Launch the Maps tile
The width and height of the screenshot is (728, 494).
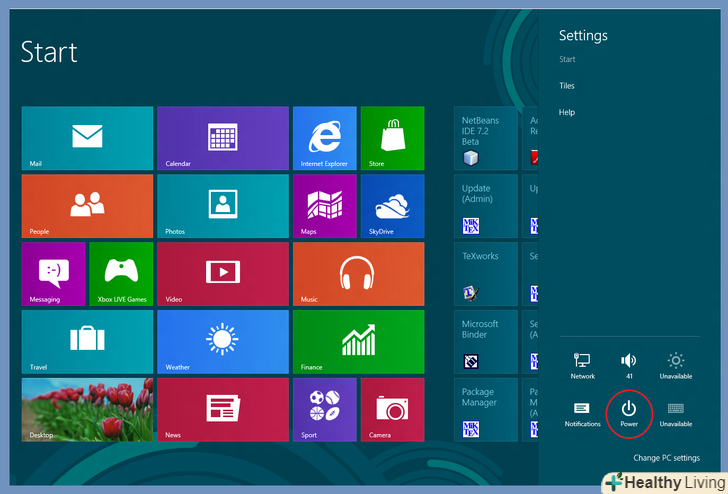[x=324, y=206]
